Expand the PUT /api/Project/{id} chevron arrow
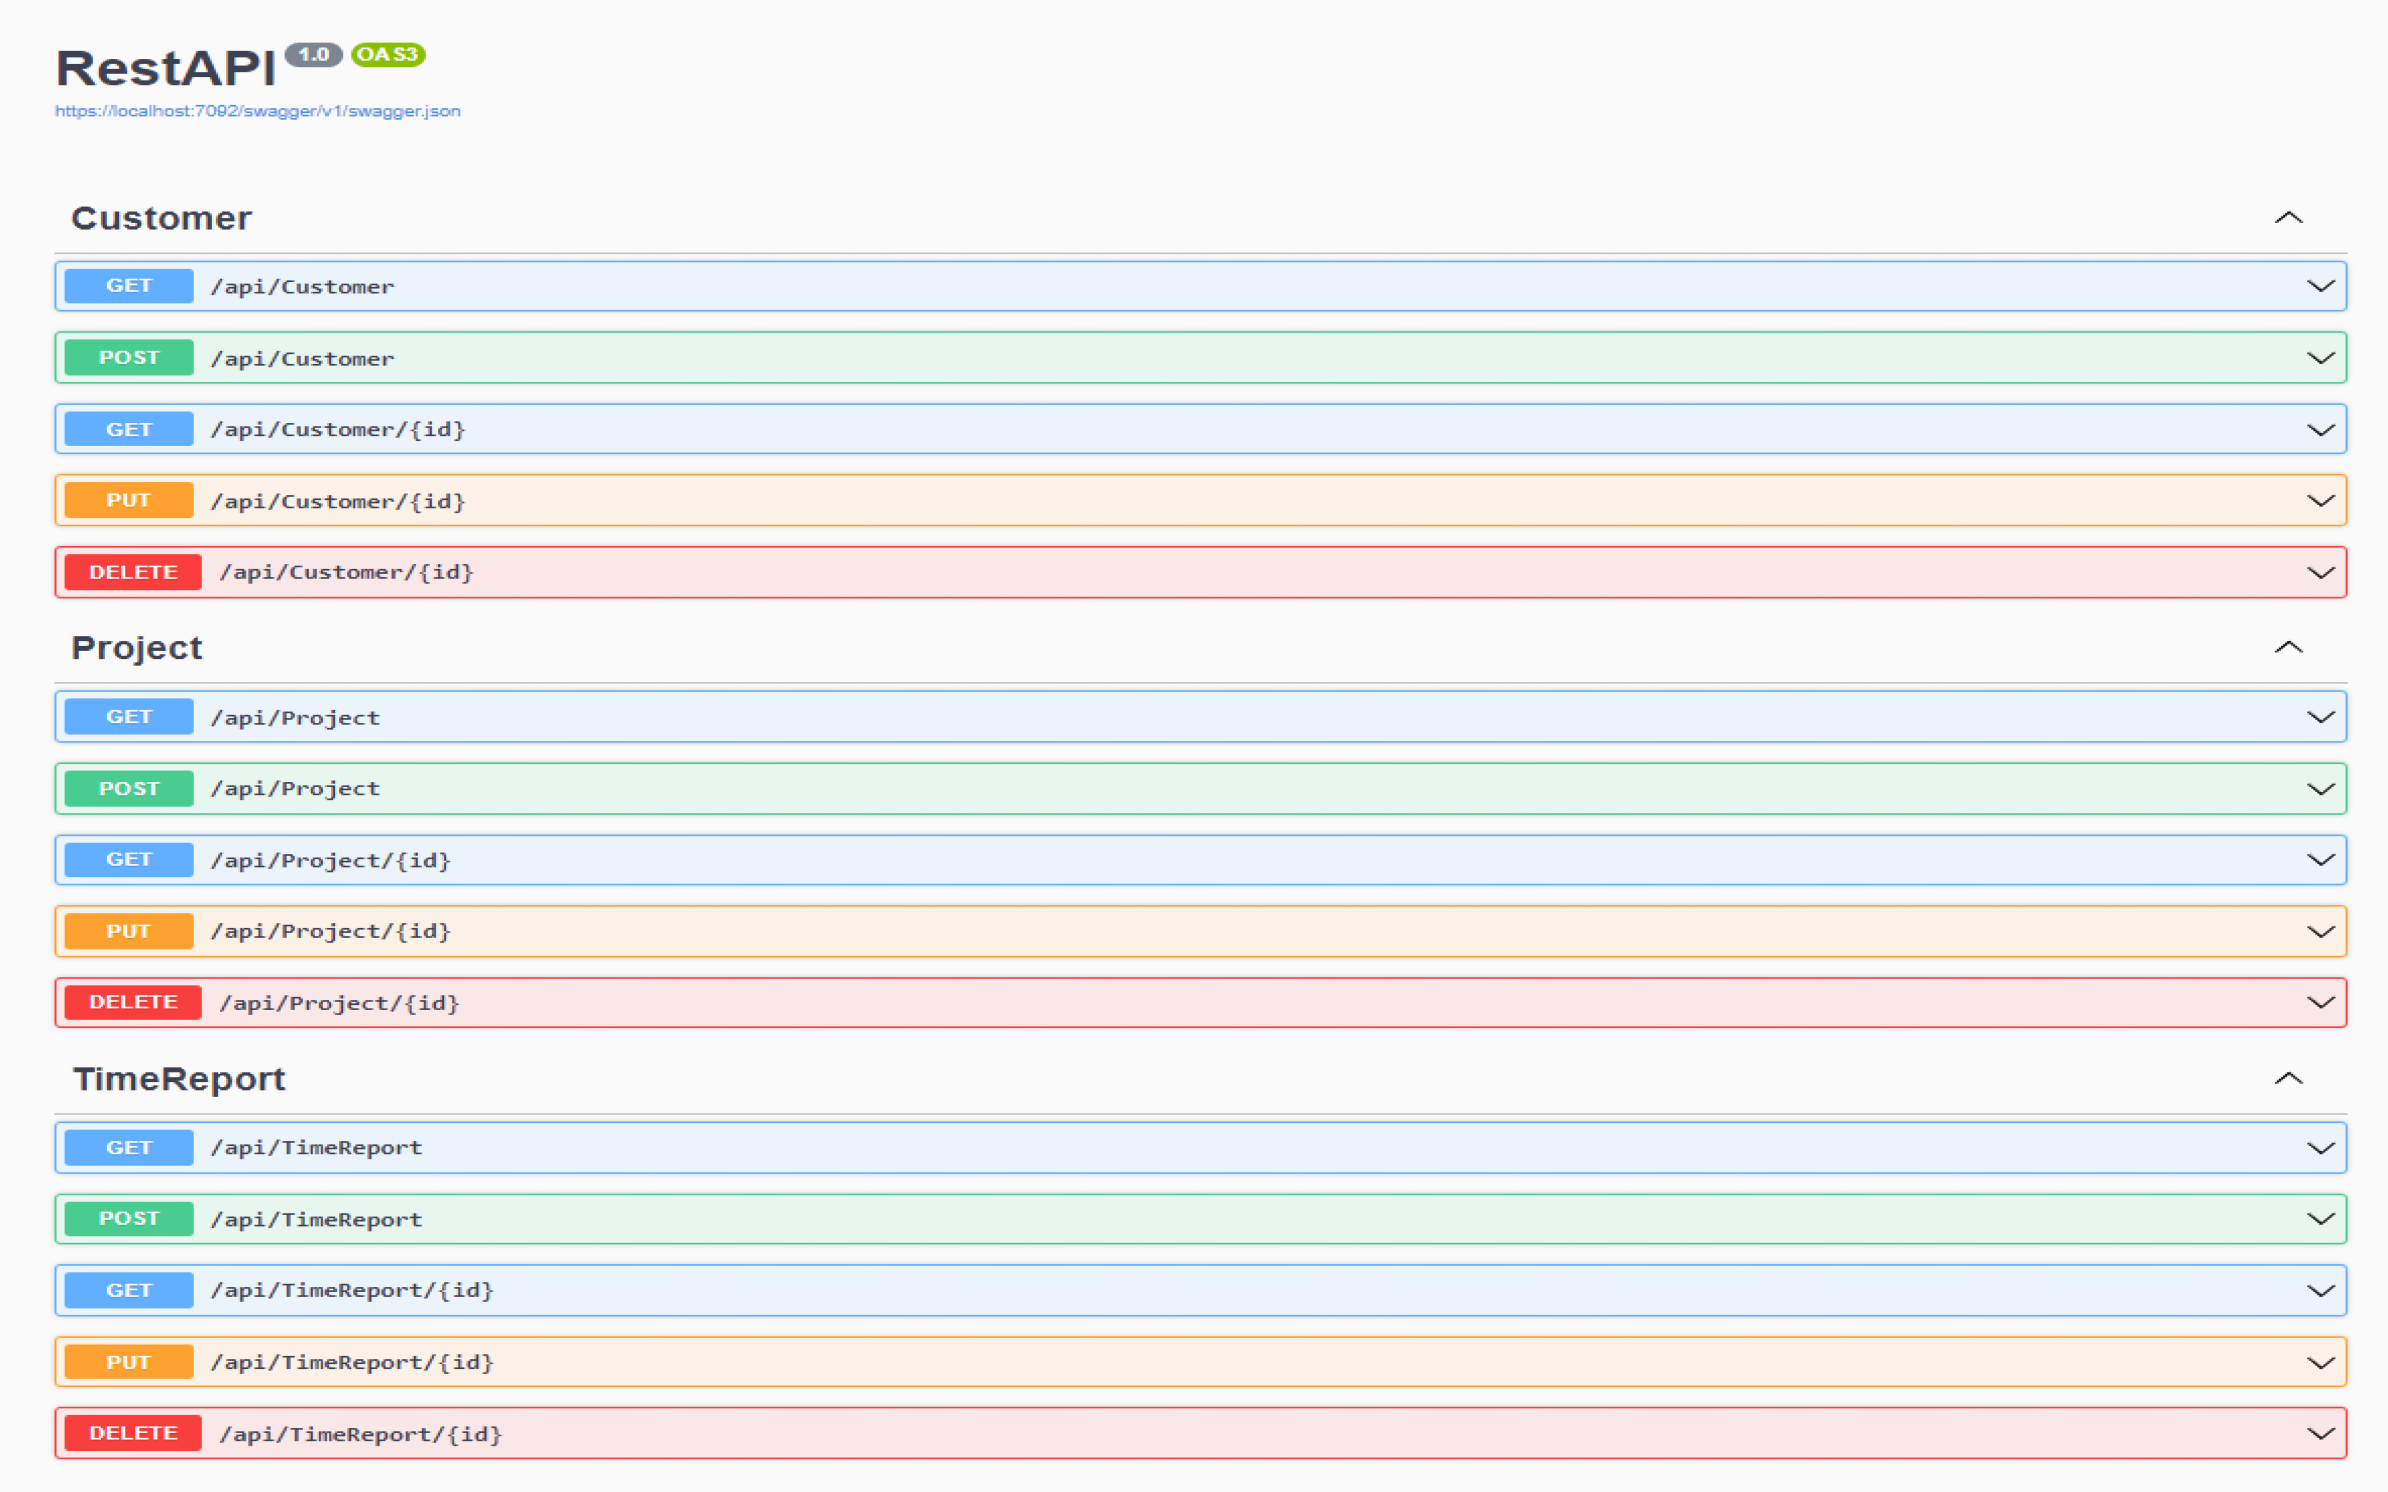2388x1492 pixels. point(2320,932)
